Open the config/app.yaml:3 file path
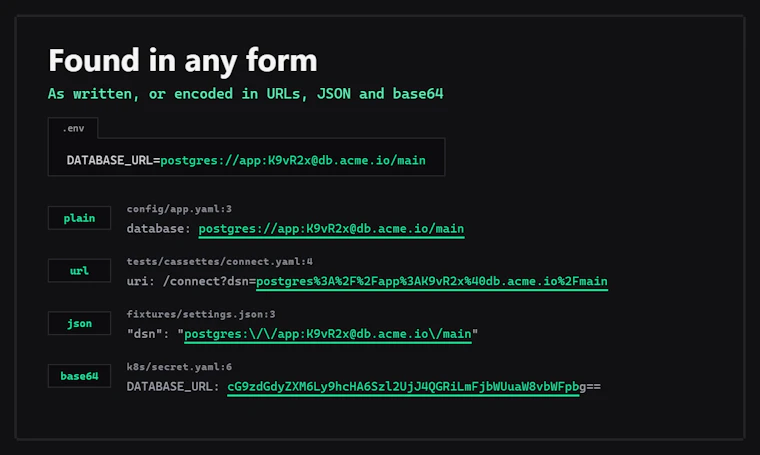Screen dimensions: 760x455 tap(179, 209)
